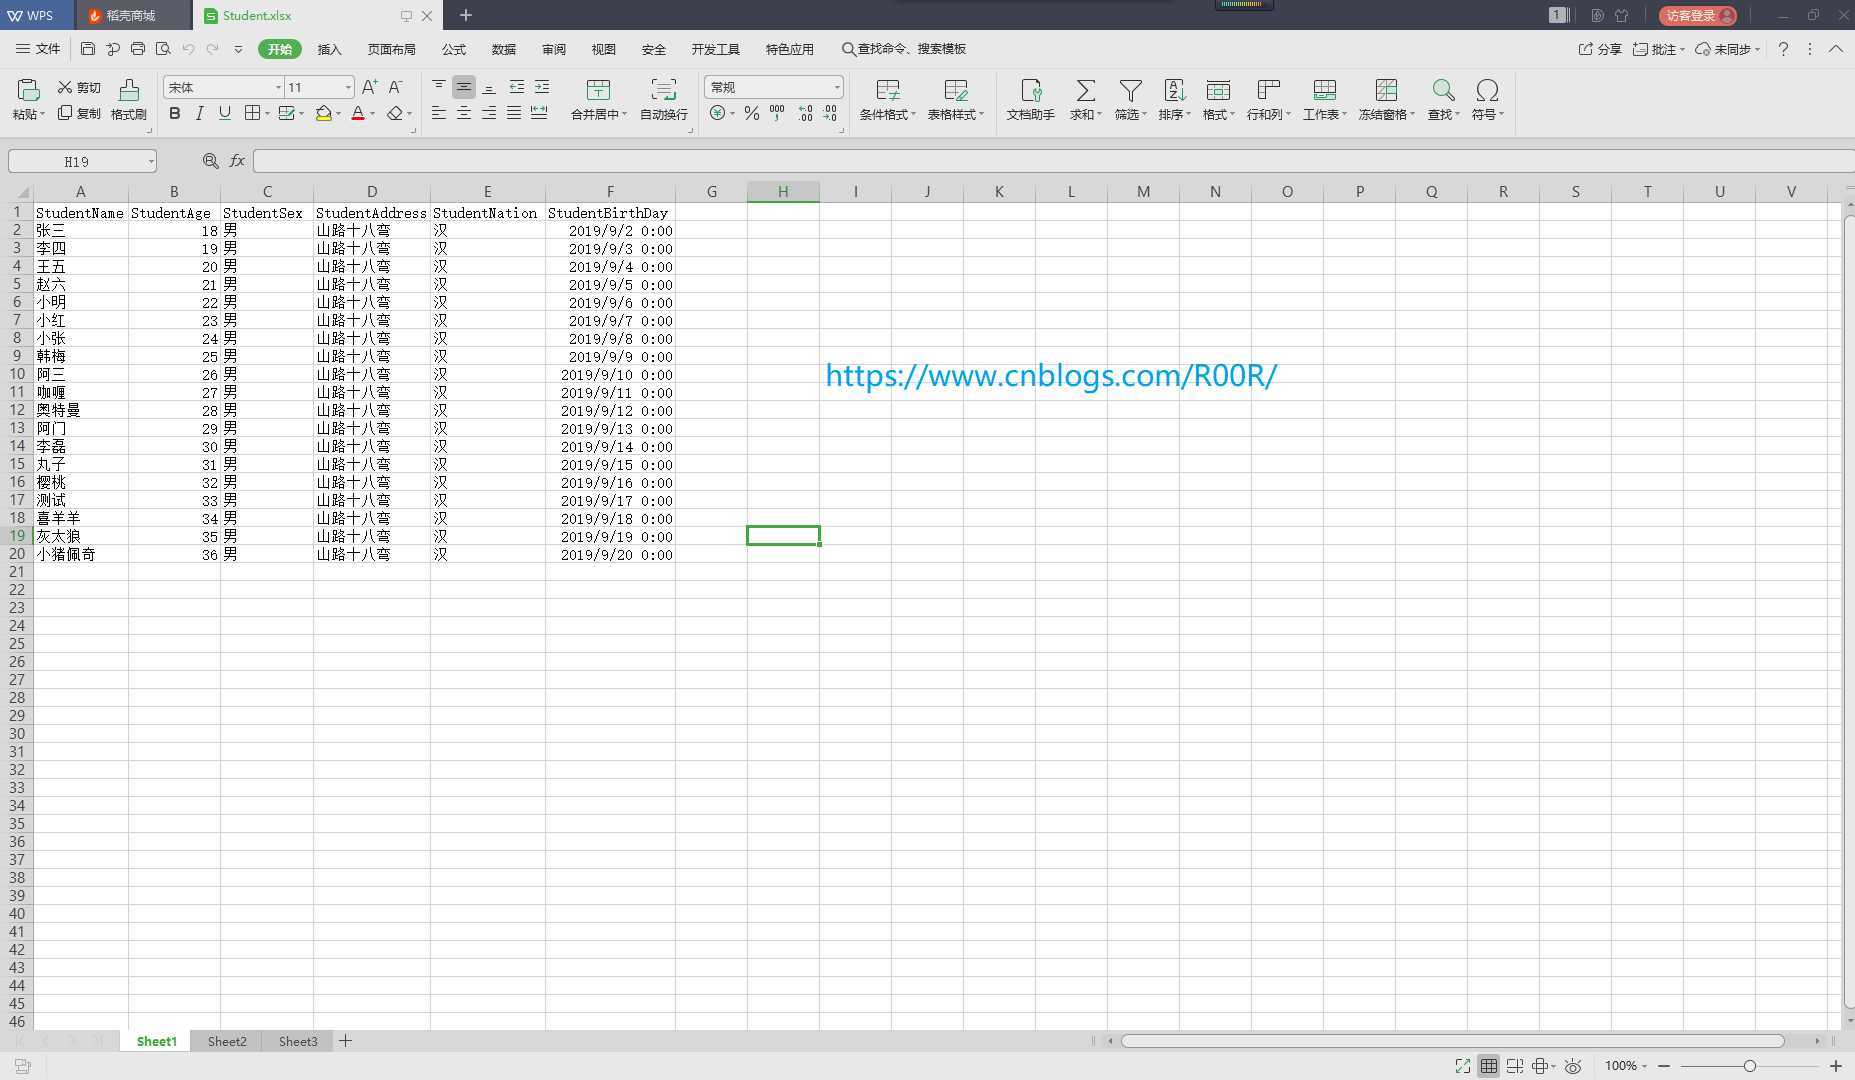Screen dimensions: 1855x1080
Task: Click the zoom slider handle
Action: tap(1749, 1066)
